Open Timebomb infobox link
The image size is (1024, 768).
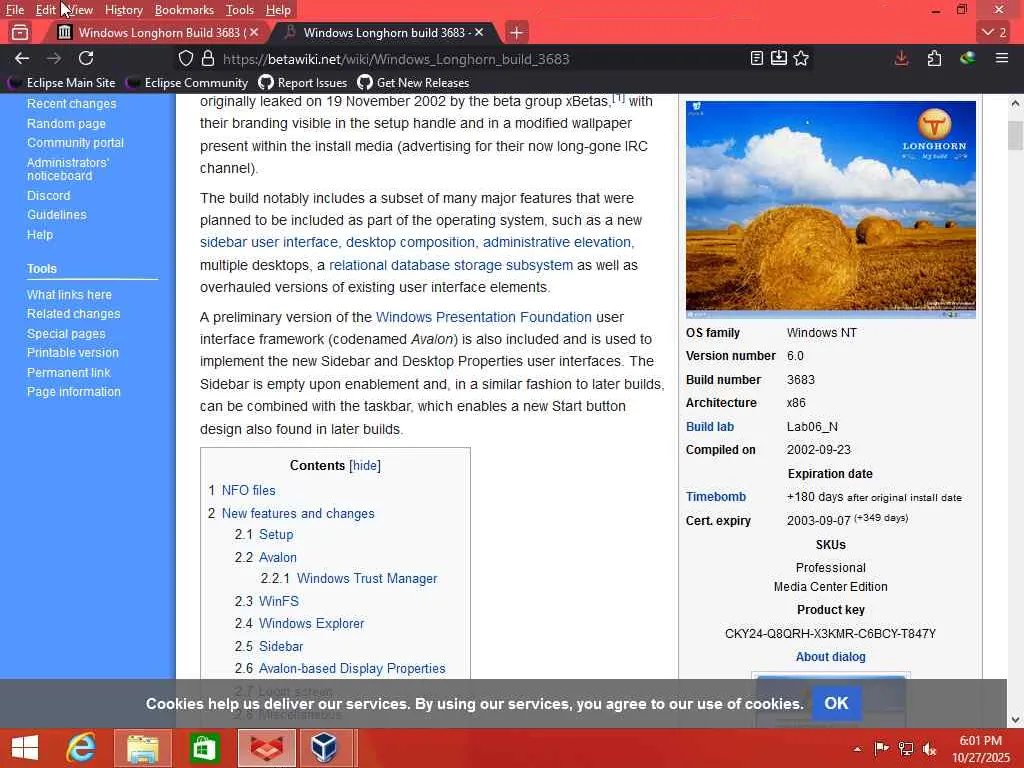tap(715, 496)
